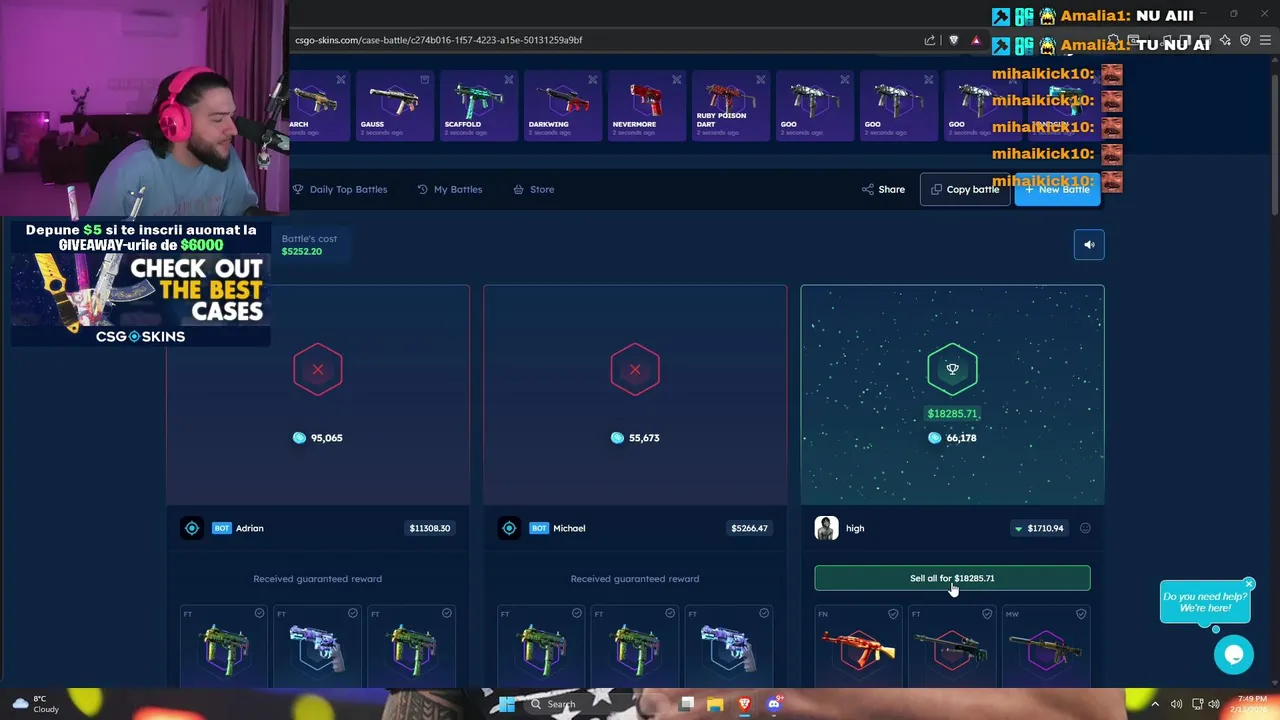This screenshot has width=1280, height=720.
Task: Click the Brave Rewards triangle icon
Action: [x=976, y=40]
